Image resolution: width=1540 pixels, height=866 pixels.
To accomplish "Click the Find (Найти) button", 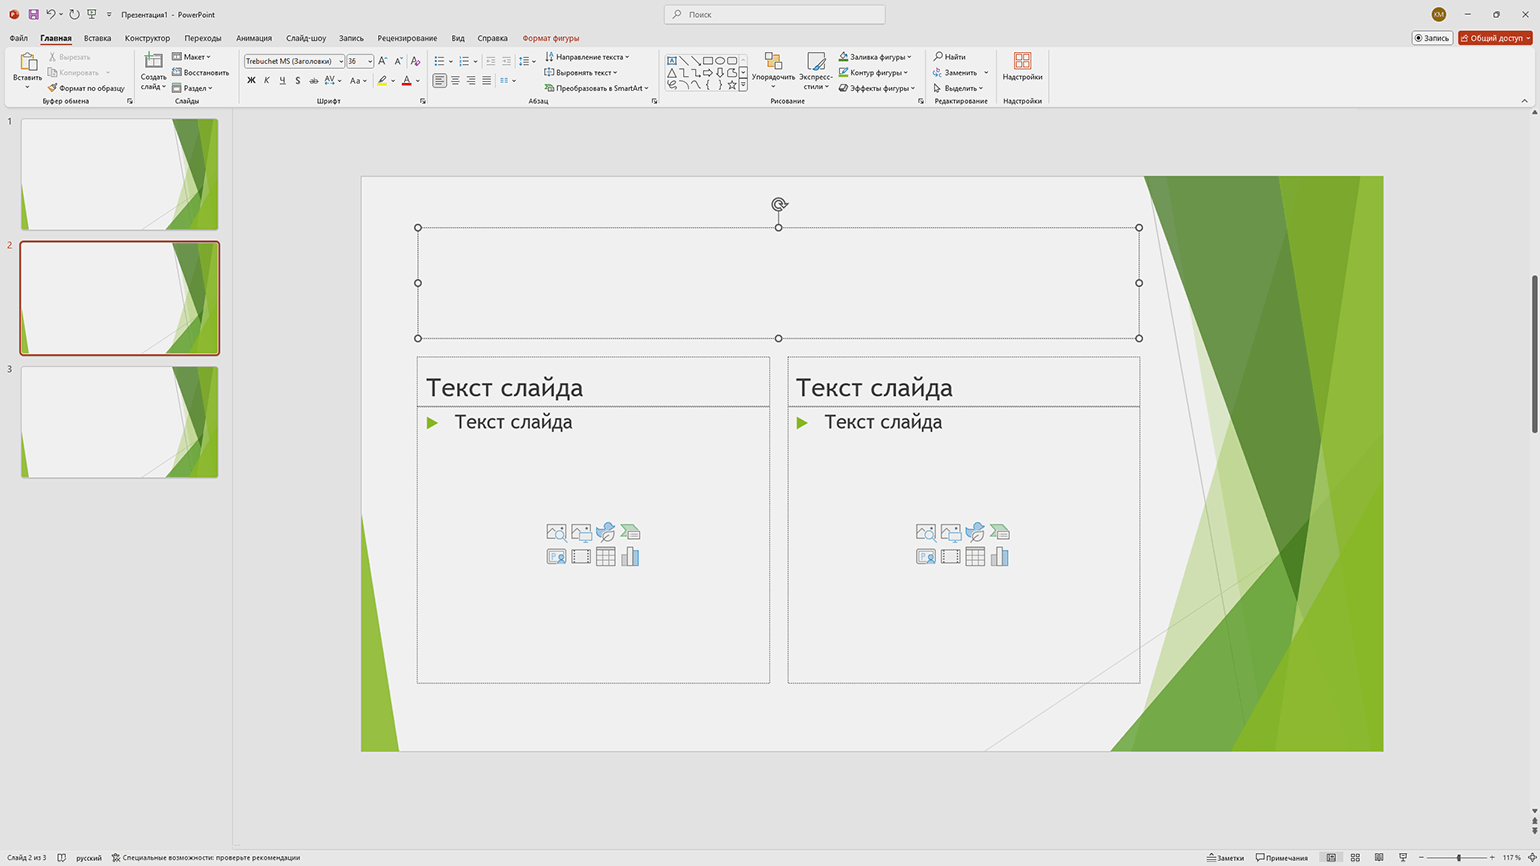I will coord(949,57).
